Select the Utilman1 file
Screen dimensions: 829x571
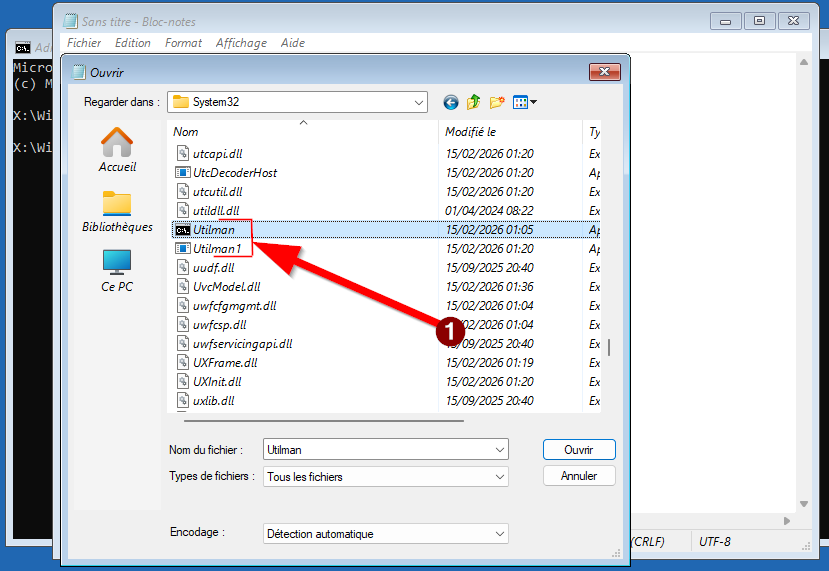tap(217, 249)
